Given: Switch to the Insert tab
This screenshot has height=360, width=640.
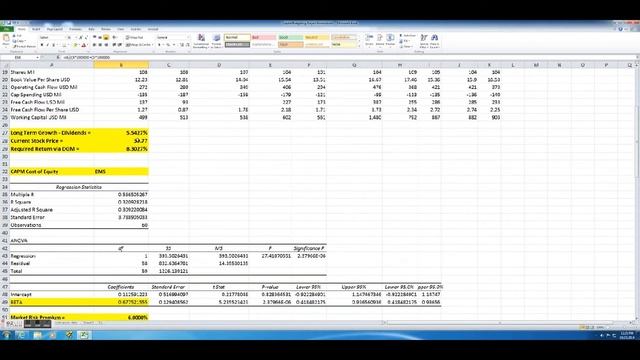Looking at the screenshot, I should pyautogui.click(x=36, y=29).
